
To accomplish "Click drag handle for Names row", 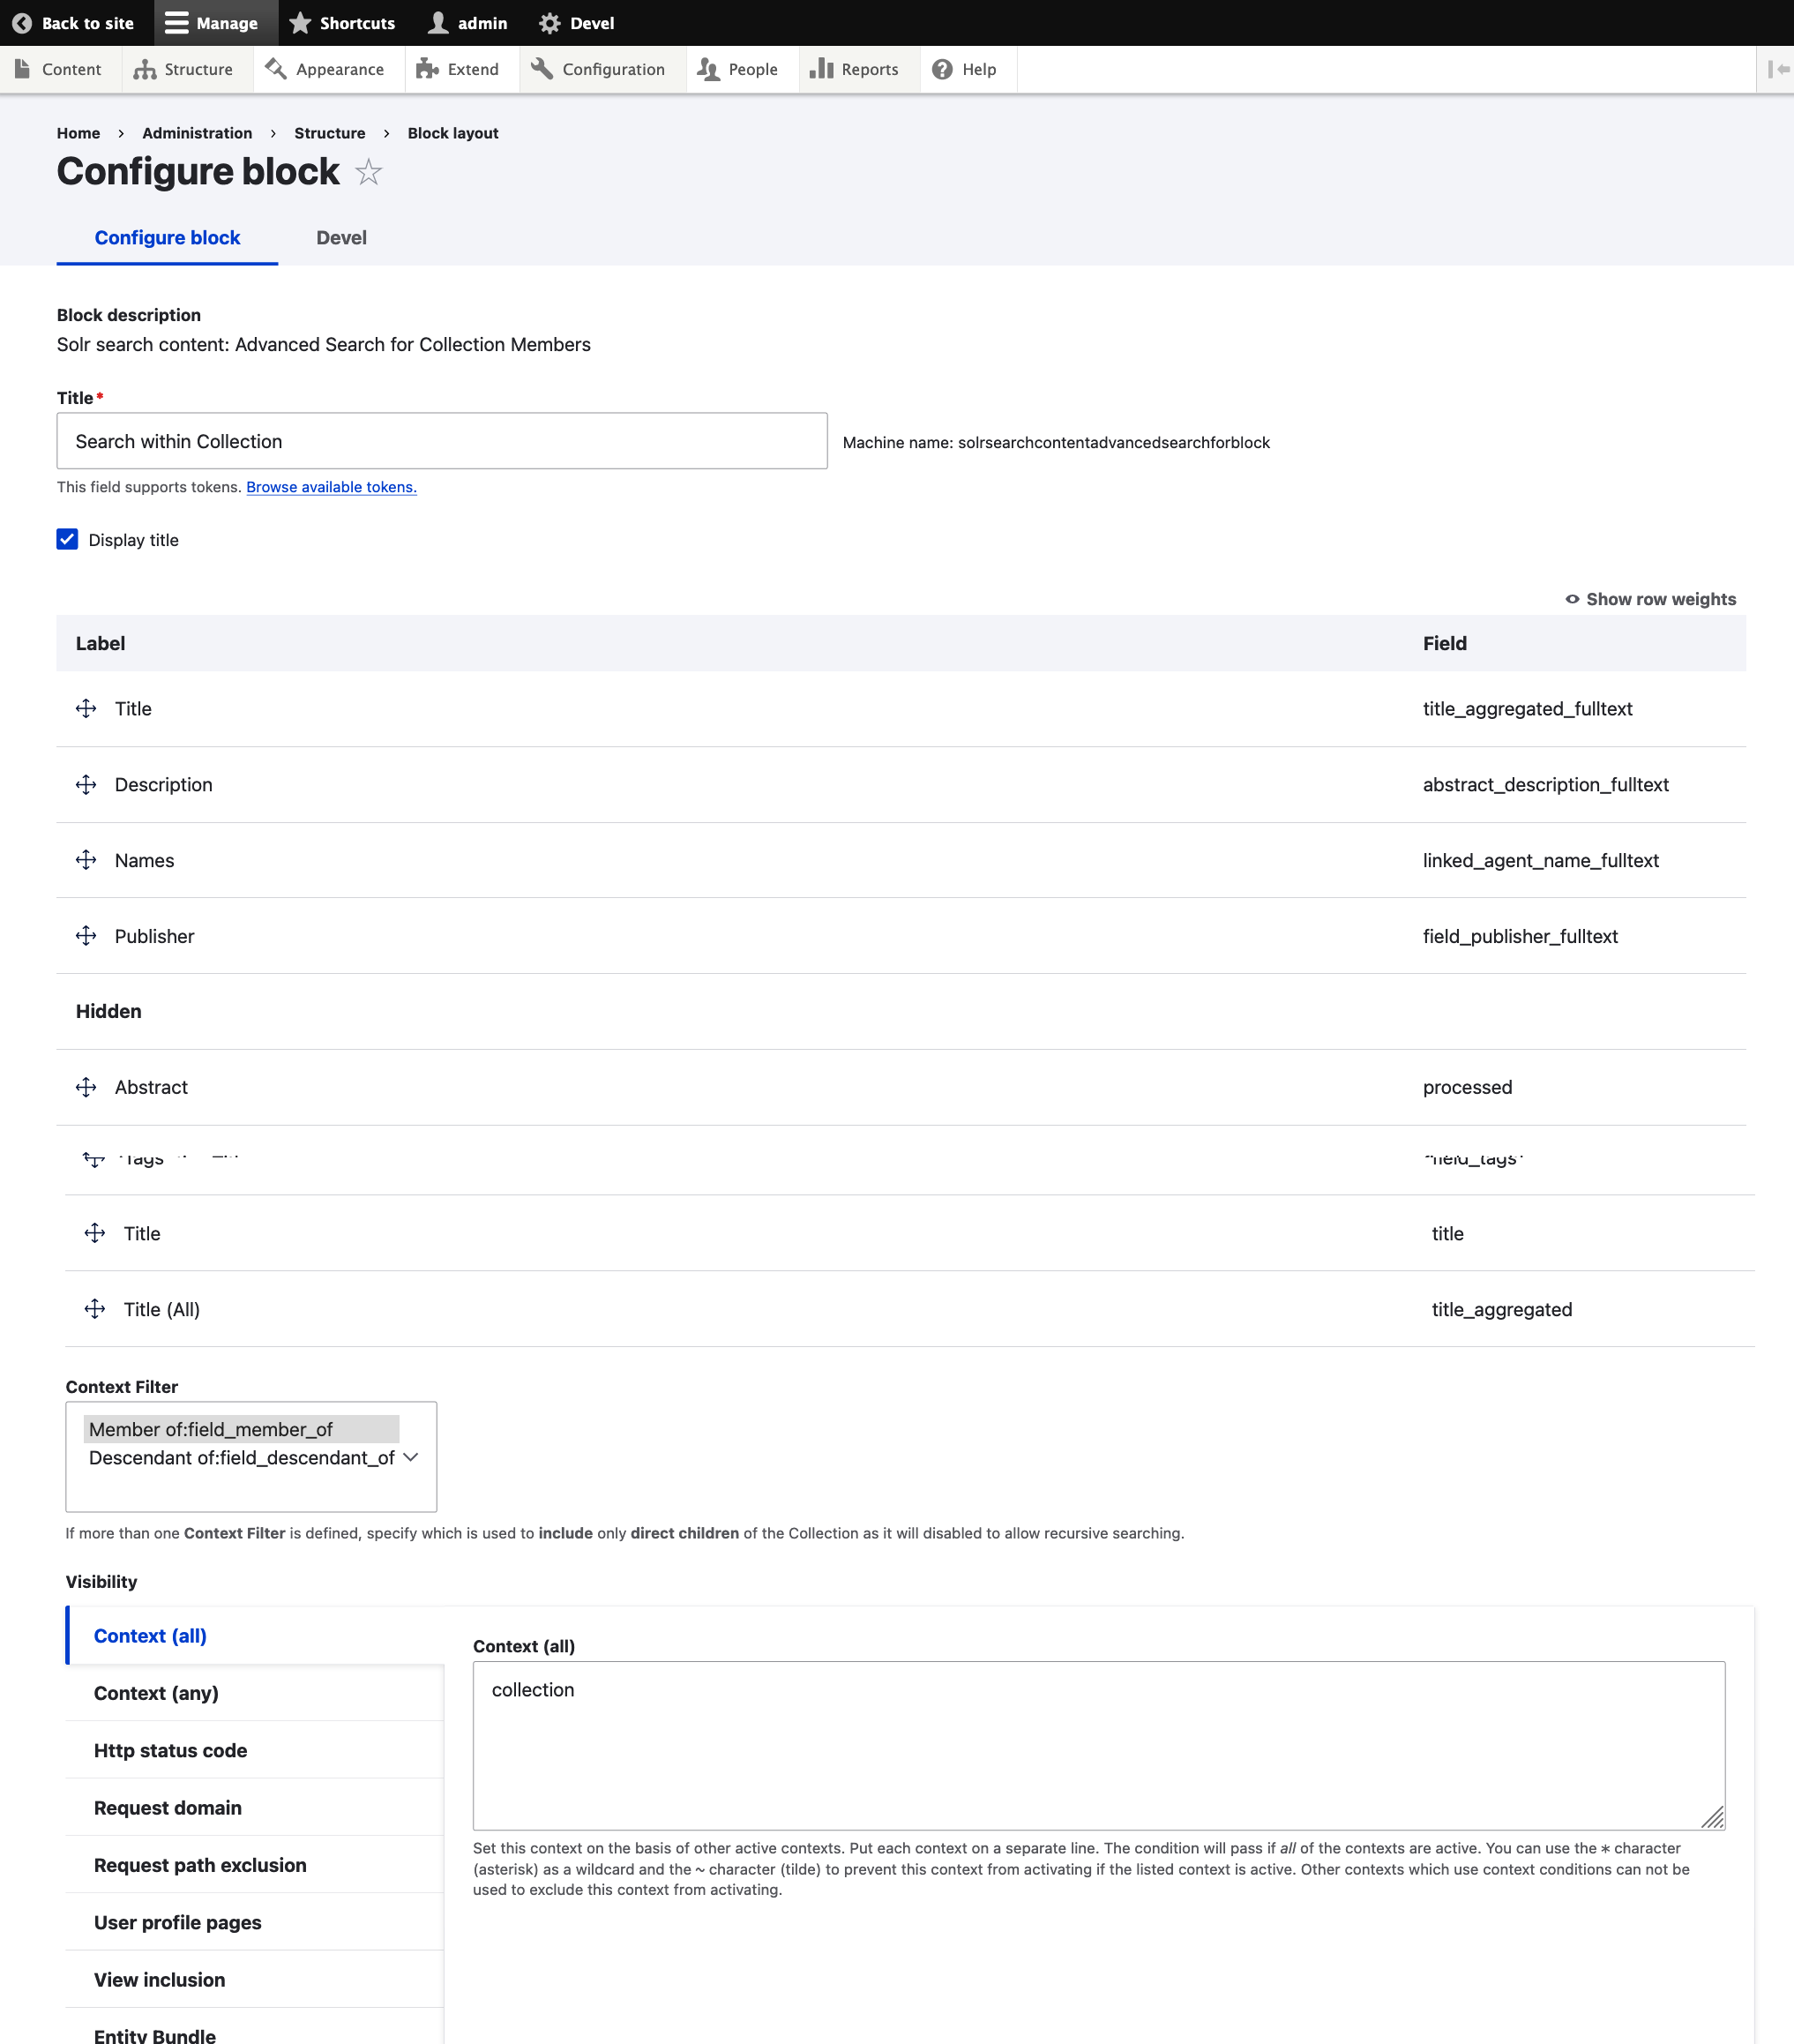I will coord(86,860).
